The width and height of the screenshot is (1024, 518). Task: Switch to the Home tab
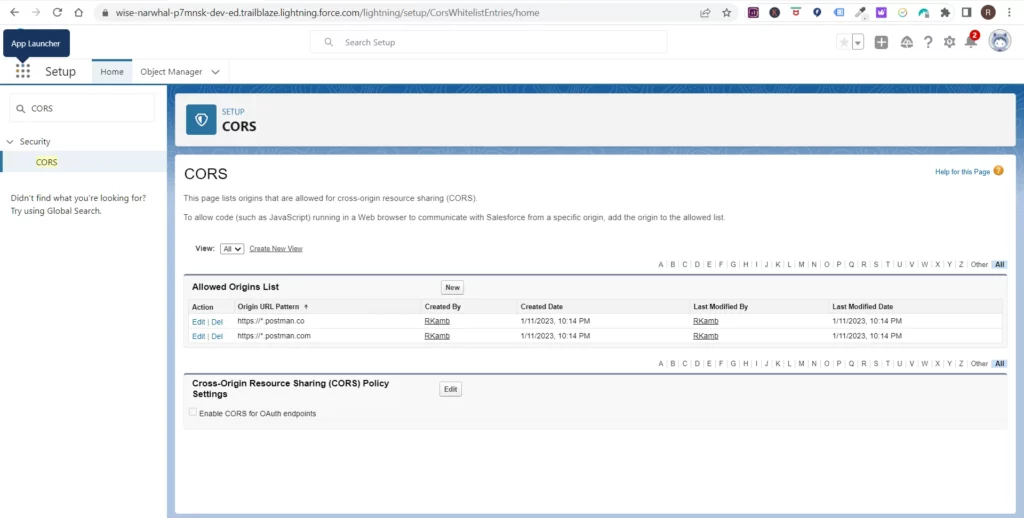pos(112,72)
